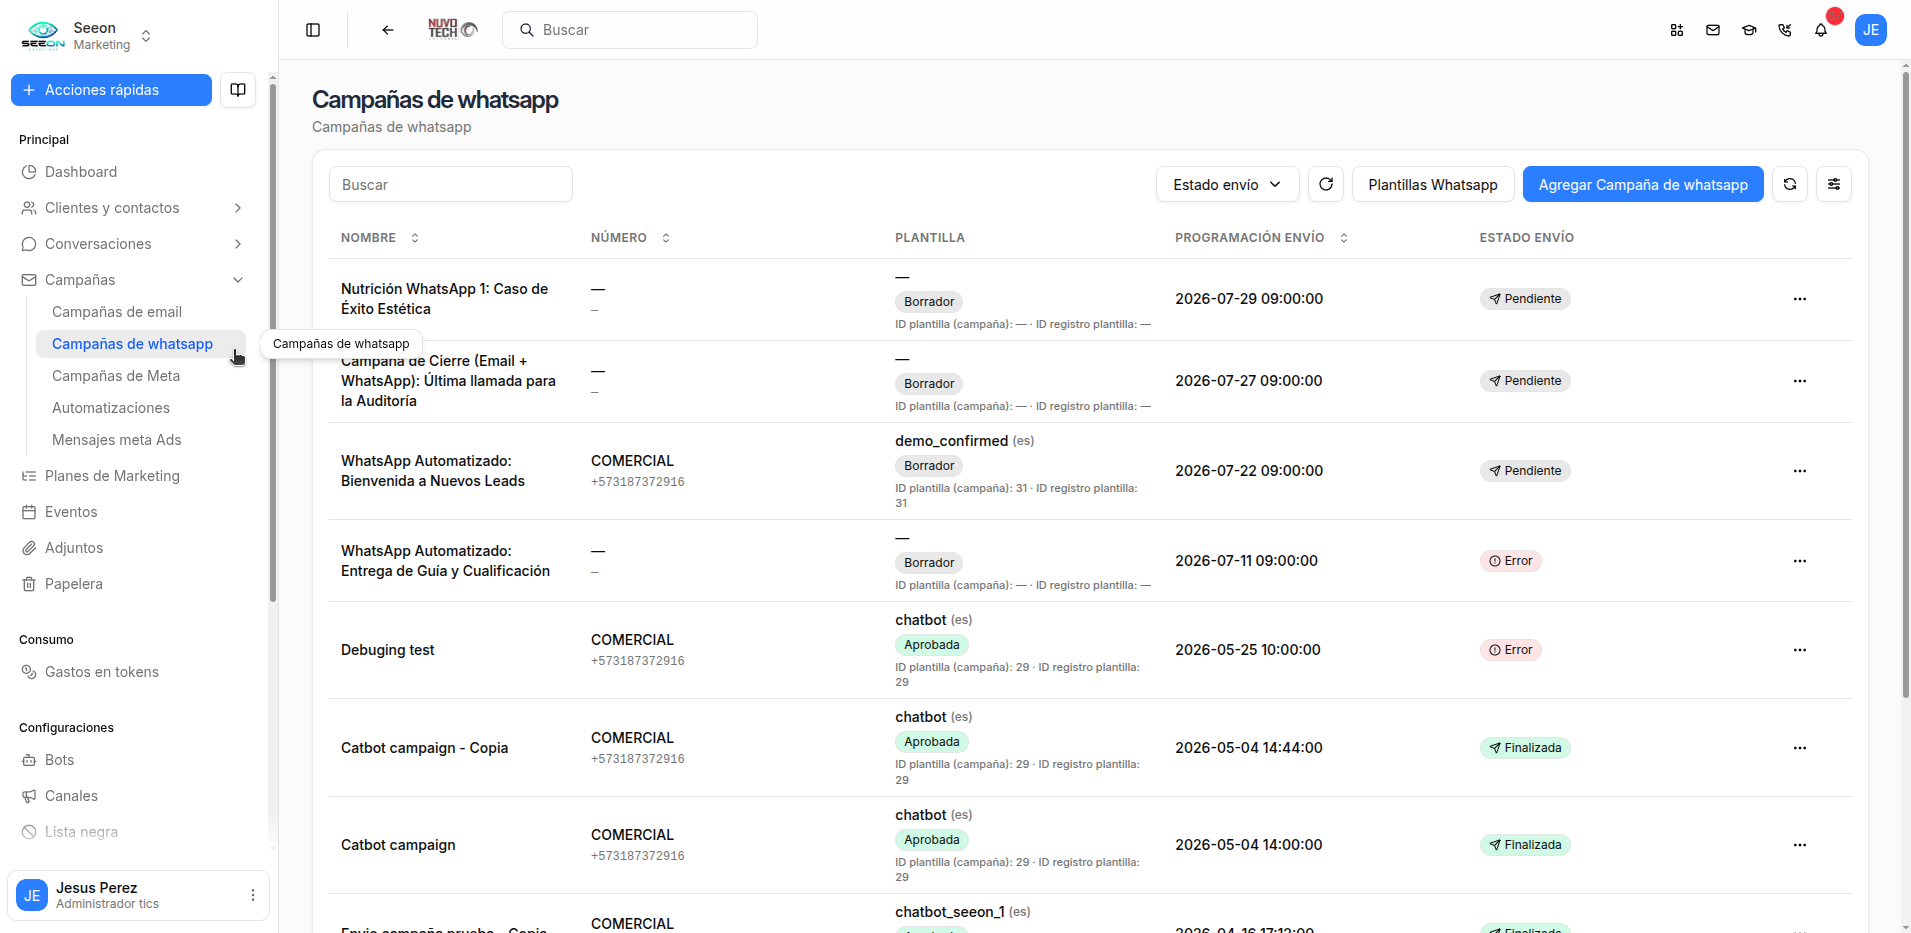Screen dimensions: 1911x933
Task: Open row actions for the Campaña de Cierre campaign
Action: pyautogui.click(x=1800, y=381)
